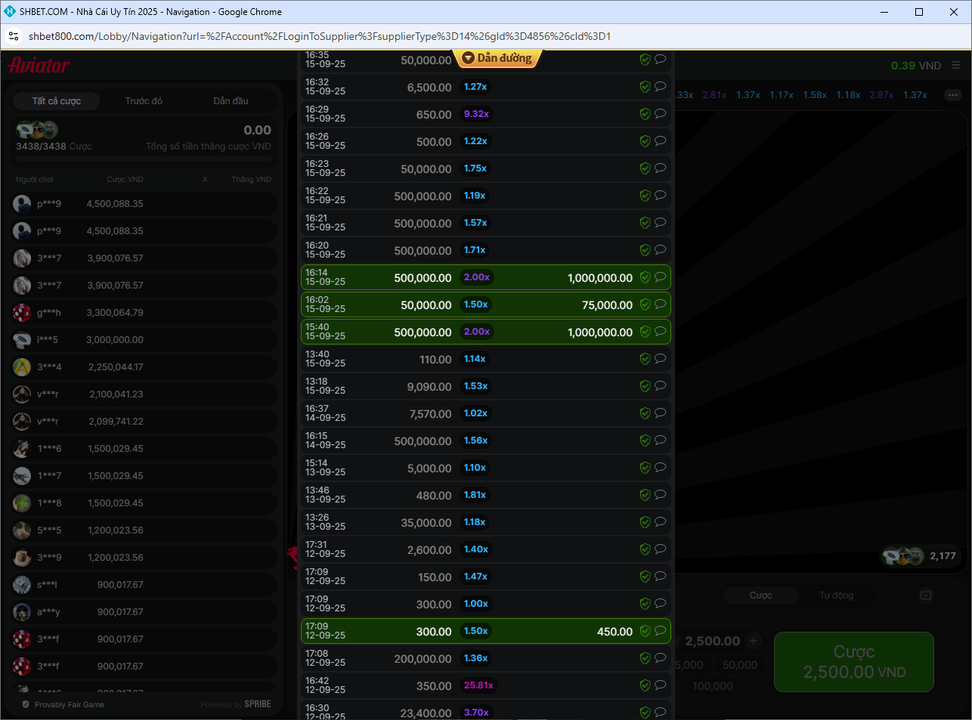Open the hamburger menu beside VND balance
Viewport: 972px width, 720px height.
click(x=954, y=65)
